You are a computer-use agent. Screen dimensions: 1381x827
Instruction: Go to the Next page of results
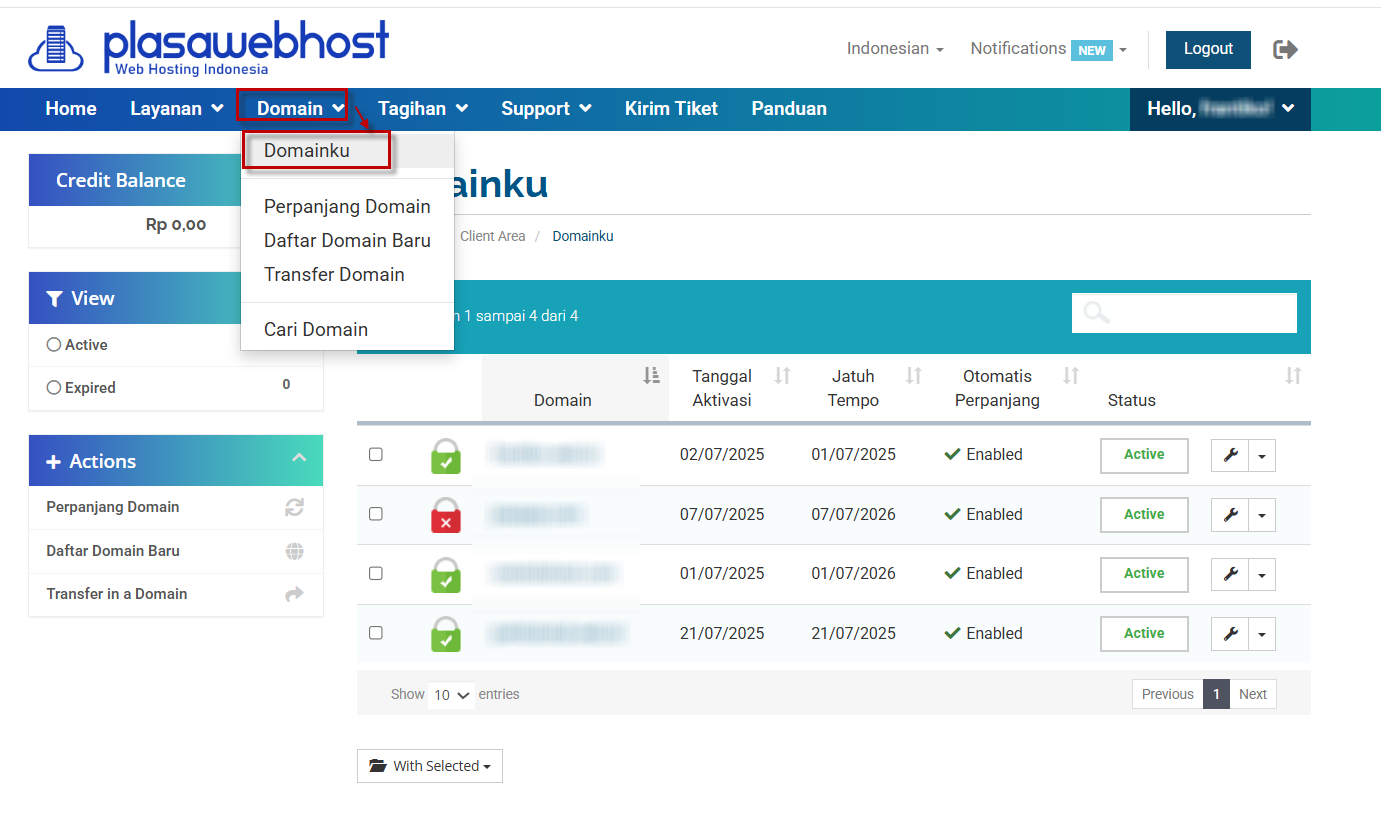pyautogui.click(x=1252, y=694)
